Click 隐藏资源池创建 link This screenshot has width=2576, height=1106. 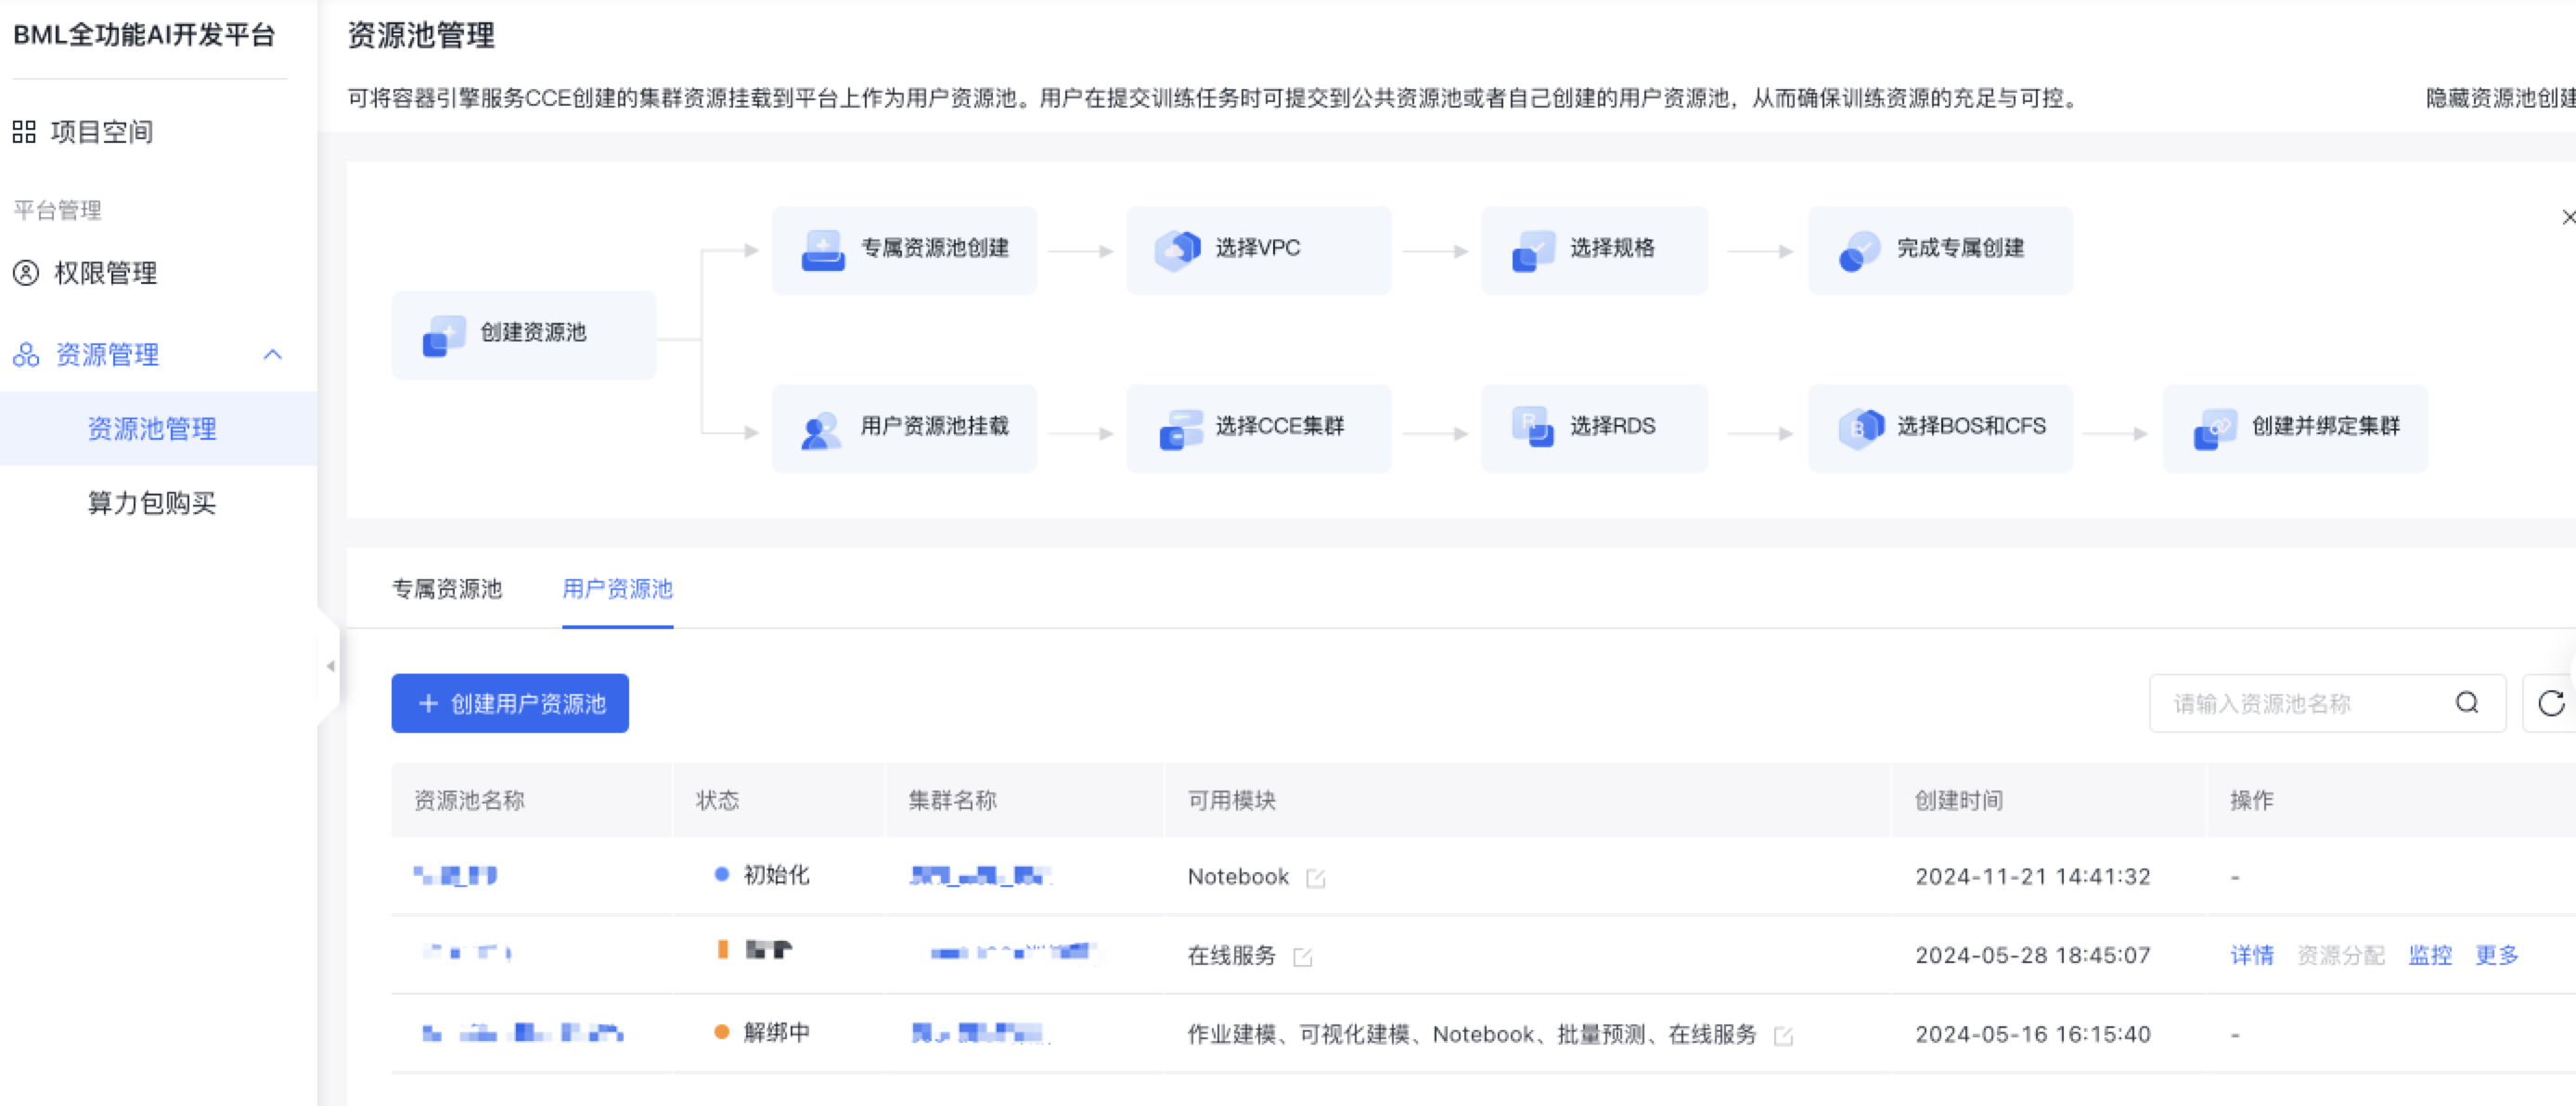(2500, 98)
